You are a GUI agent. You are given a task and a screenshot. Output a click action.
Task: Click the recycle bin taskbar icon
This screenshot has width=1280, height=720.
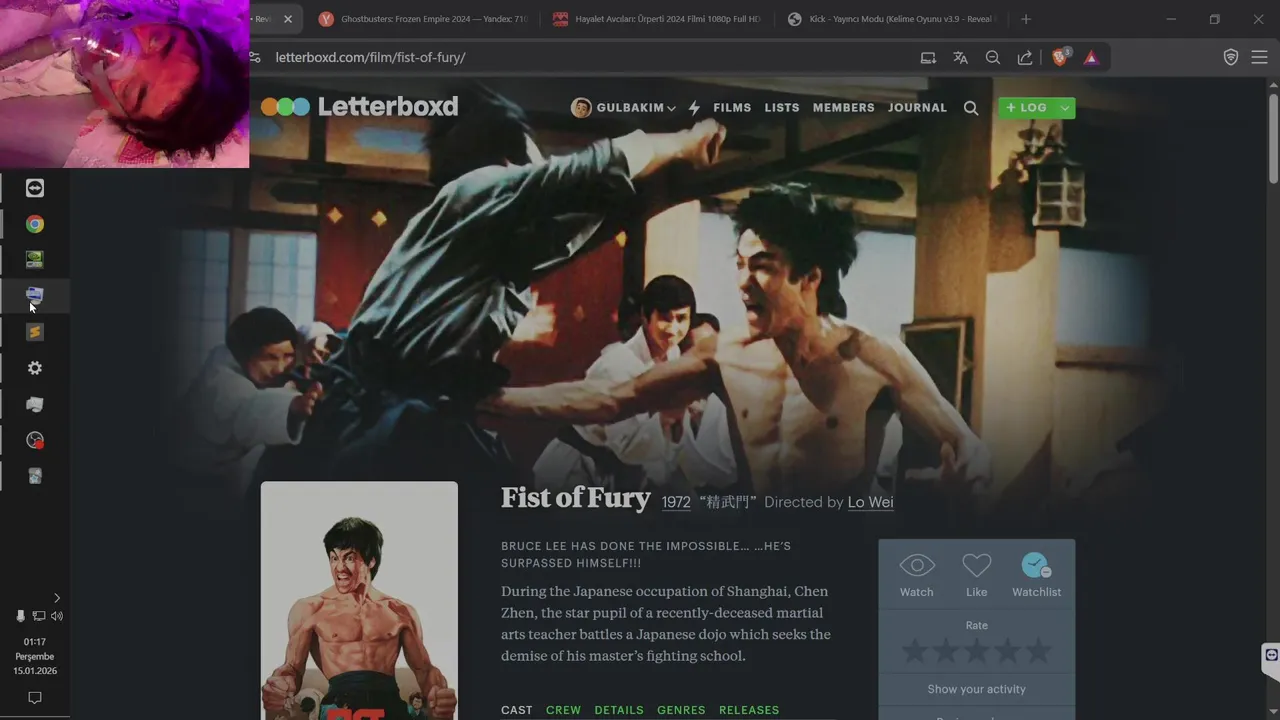35,476
